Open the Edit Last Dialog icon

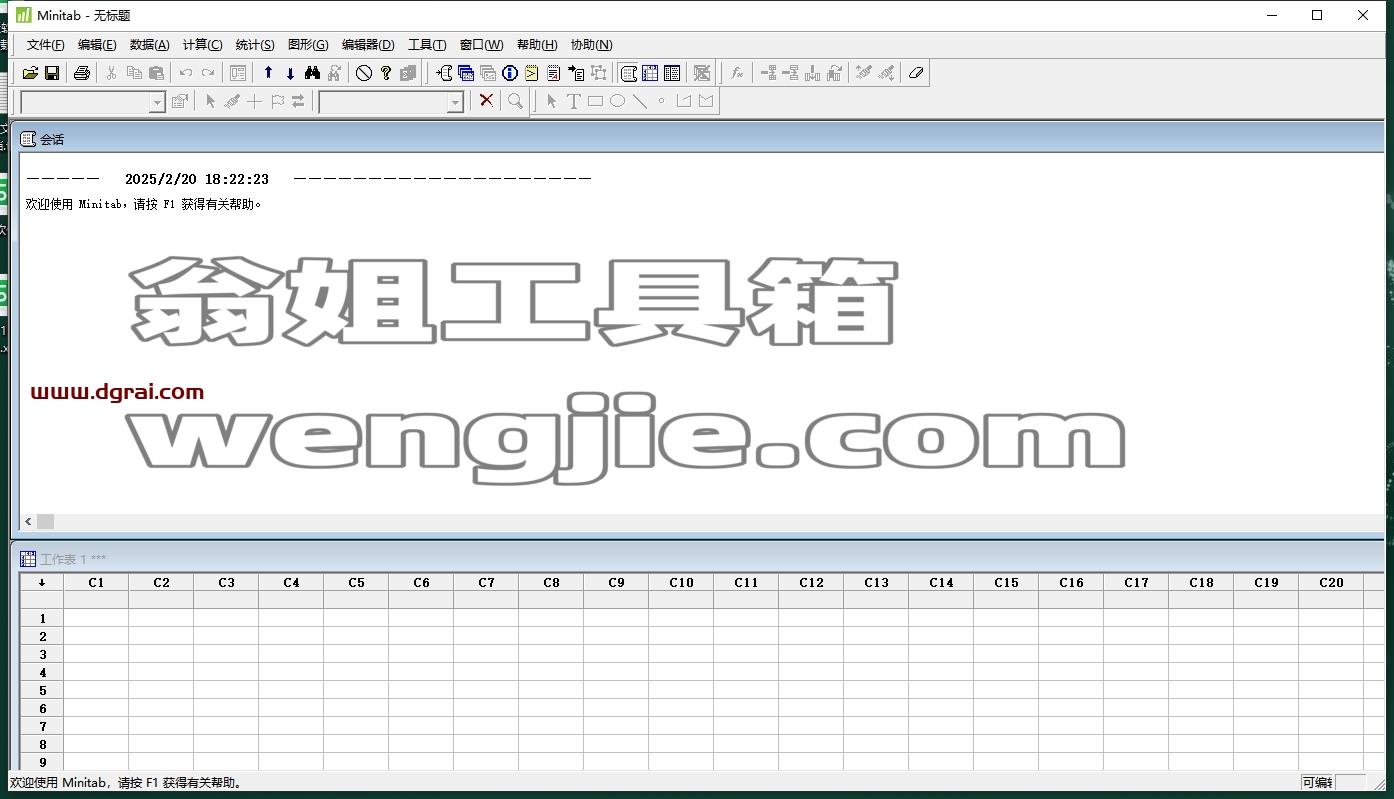[237, 73]
